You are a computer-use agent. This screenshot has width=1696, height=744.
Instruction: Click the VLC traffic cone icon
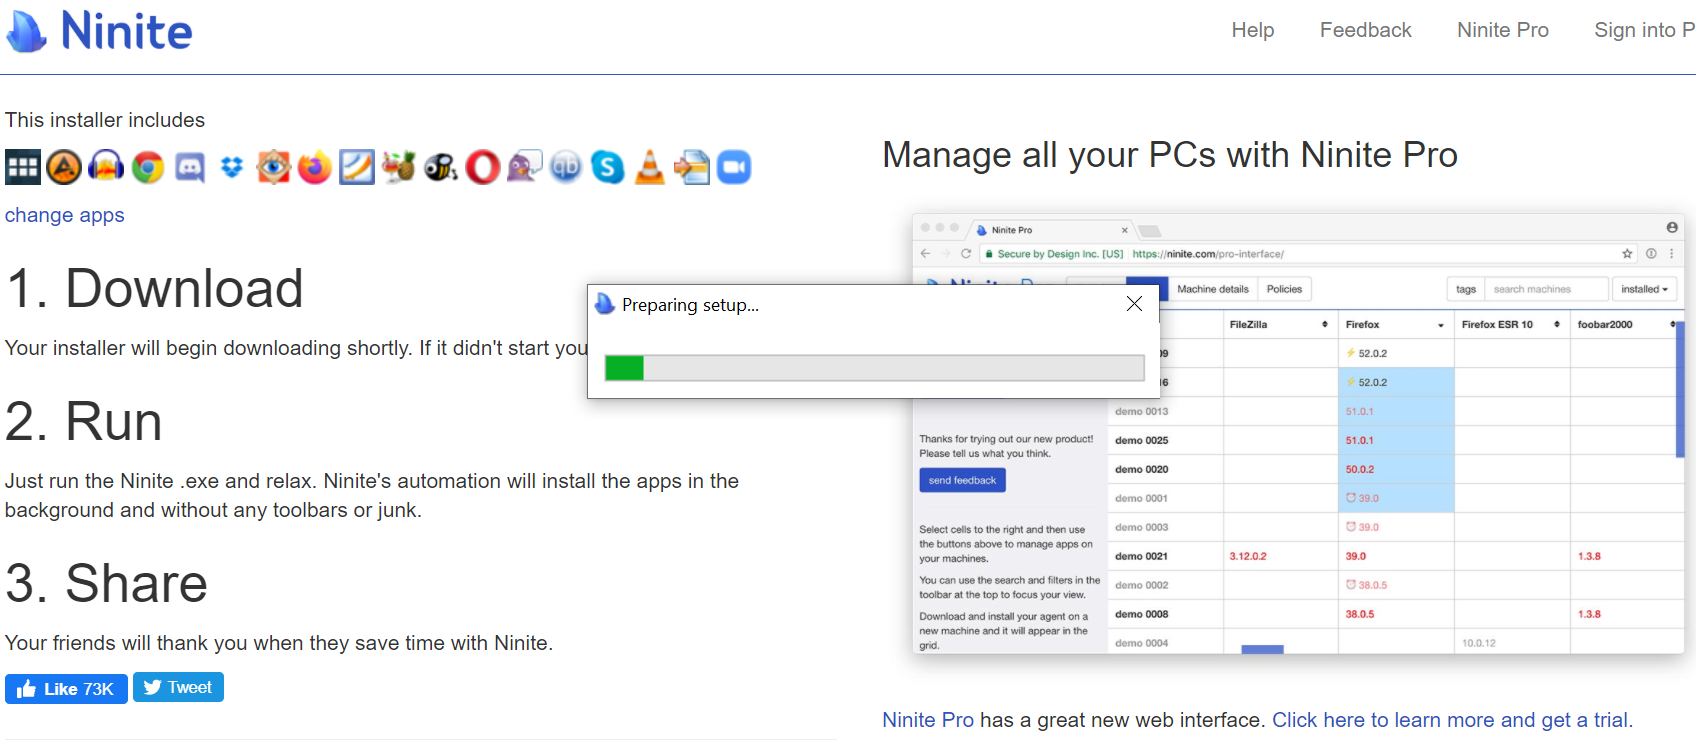pyautogui.click(x=650, y=167)
